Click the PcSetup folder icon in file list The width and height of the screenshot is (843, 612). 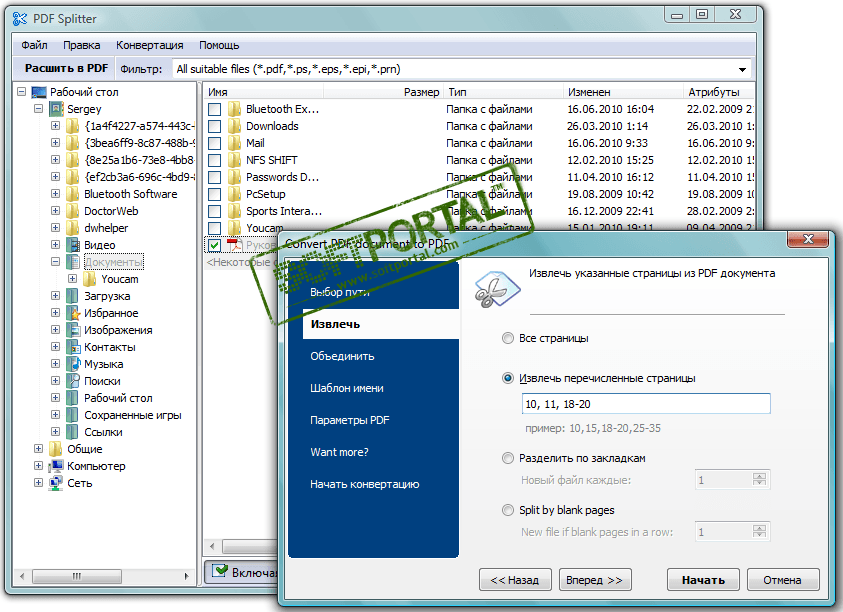[234, 194]
